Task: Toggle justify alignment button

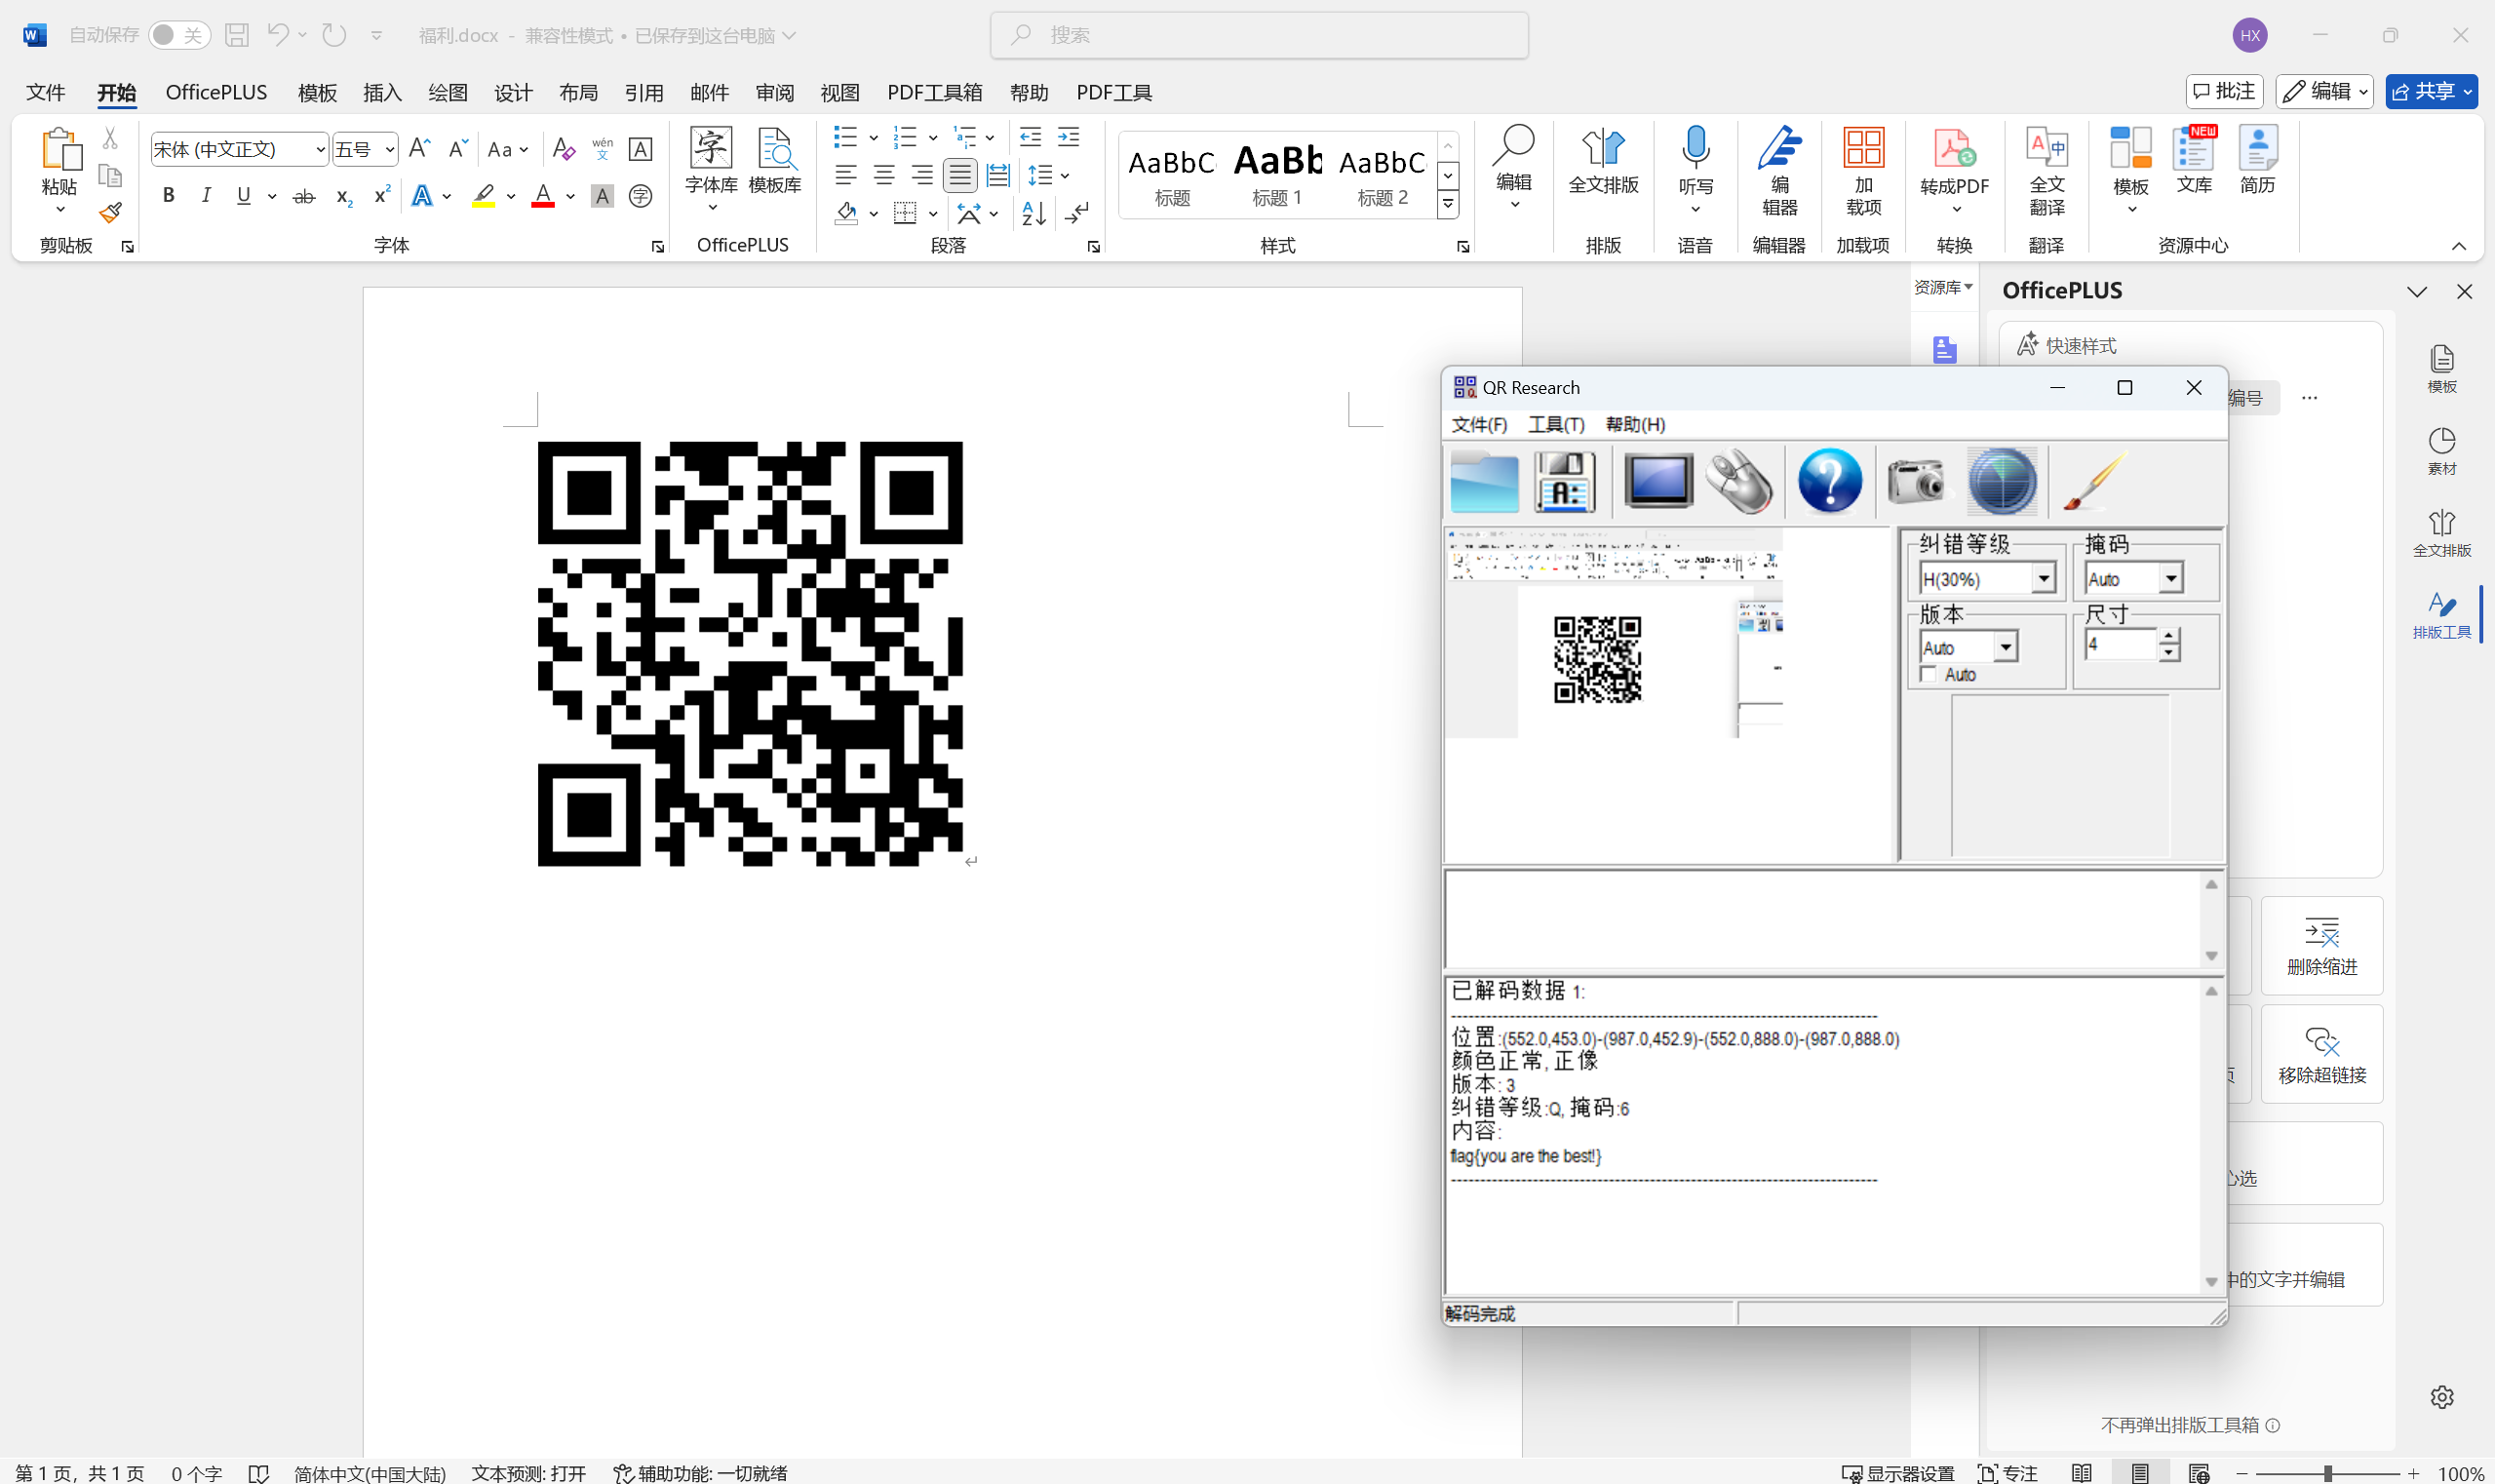Action: [x=960, y=176]
